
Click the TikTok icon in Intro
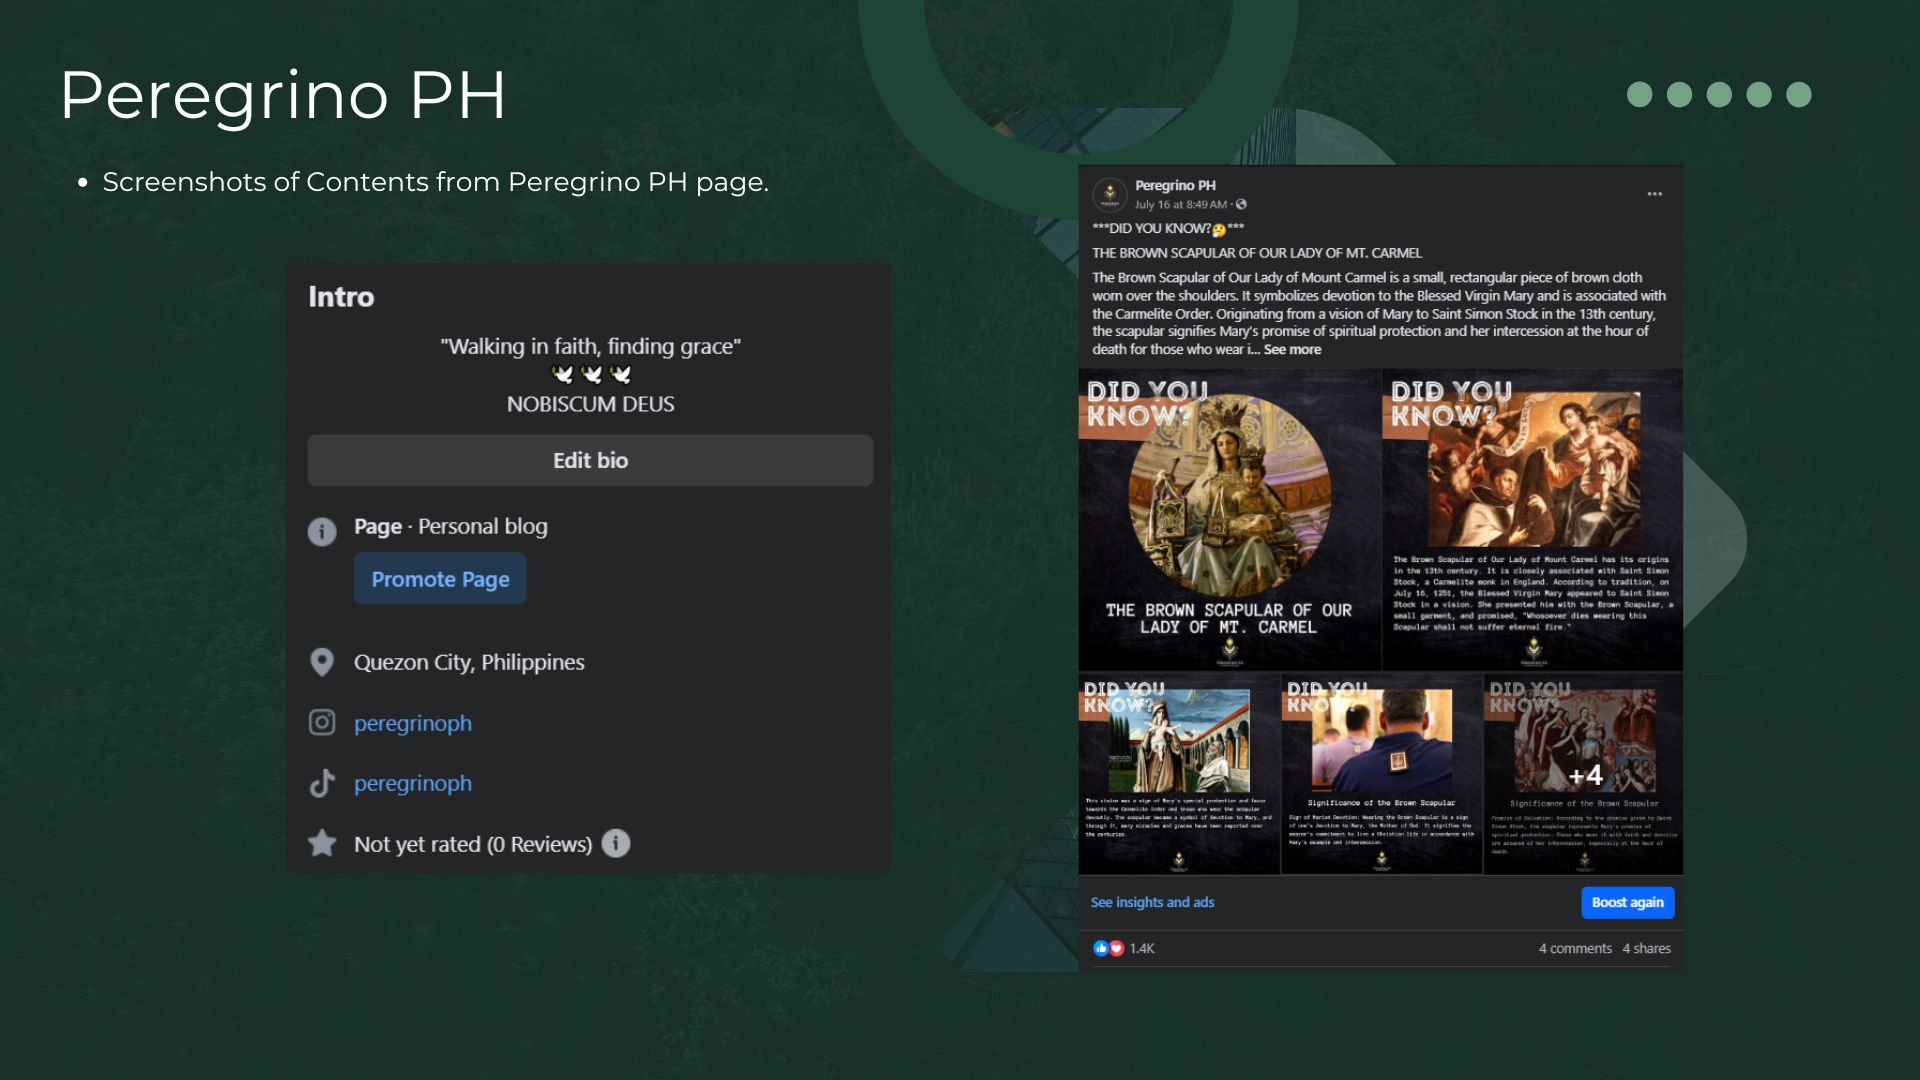[322, 783]
